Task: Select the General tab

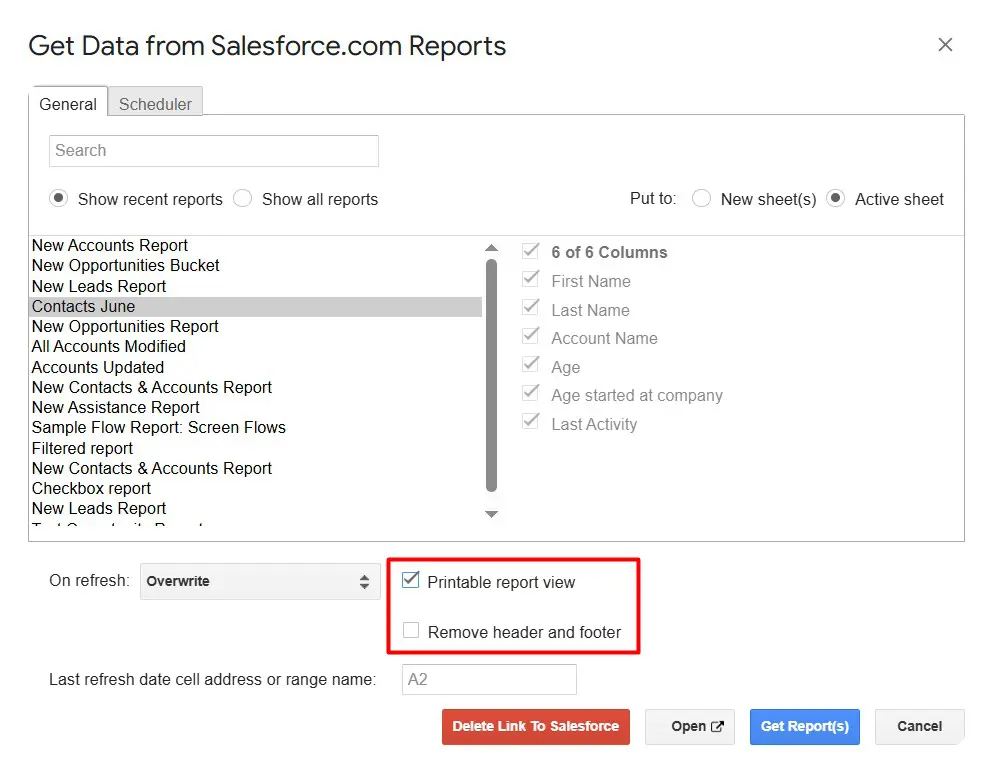Action: click(x=68, y=103)
